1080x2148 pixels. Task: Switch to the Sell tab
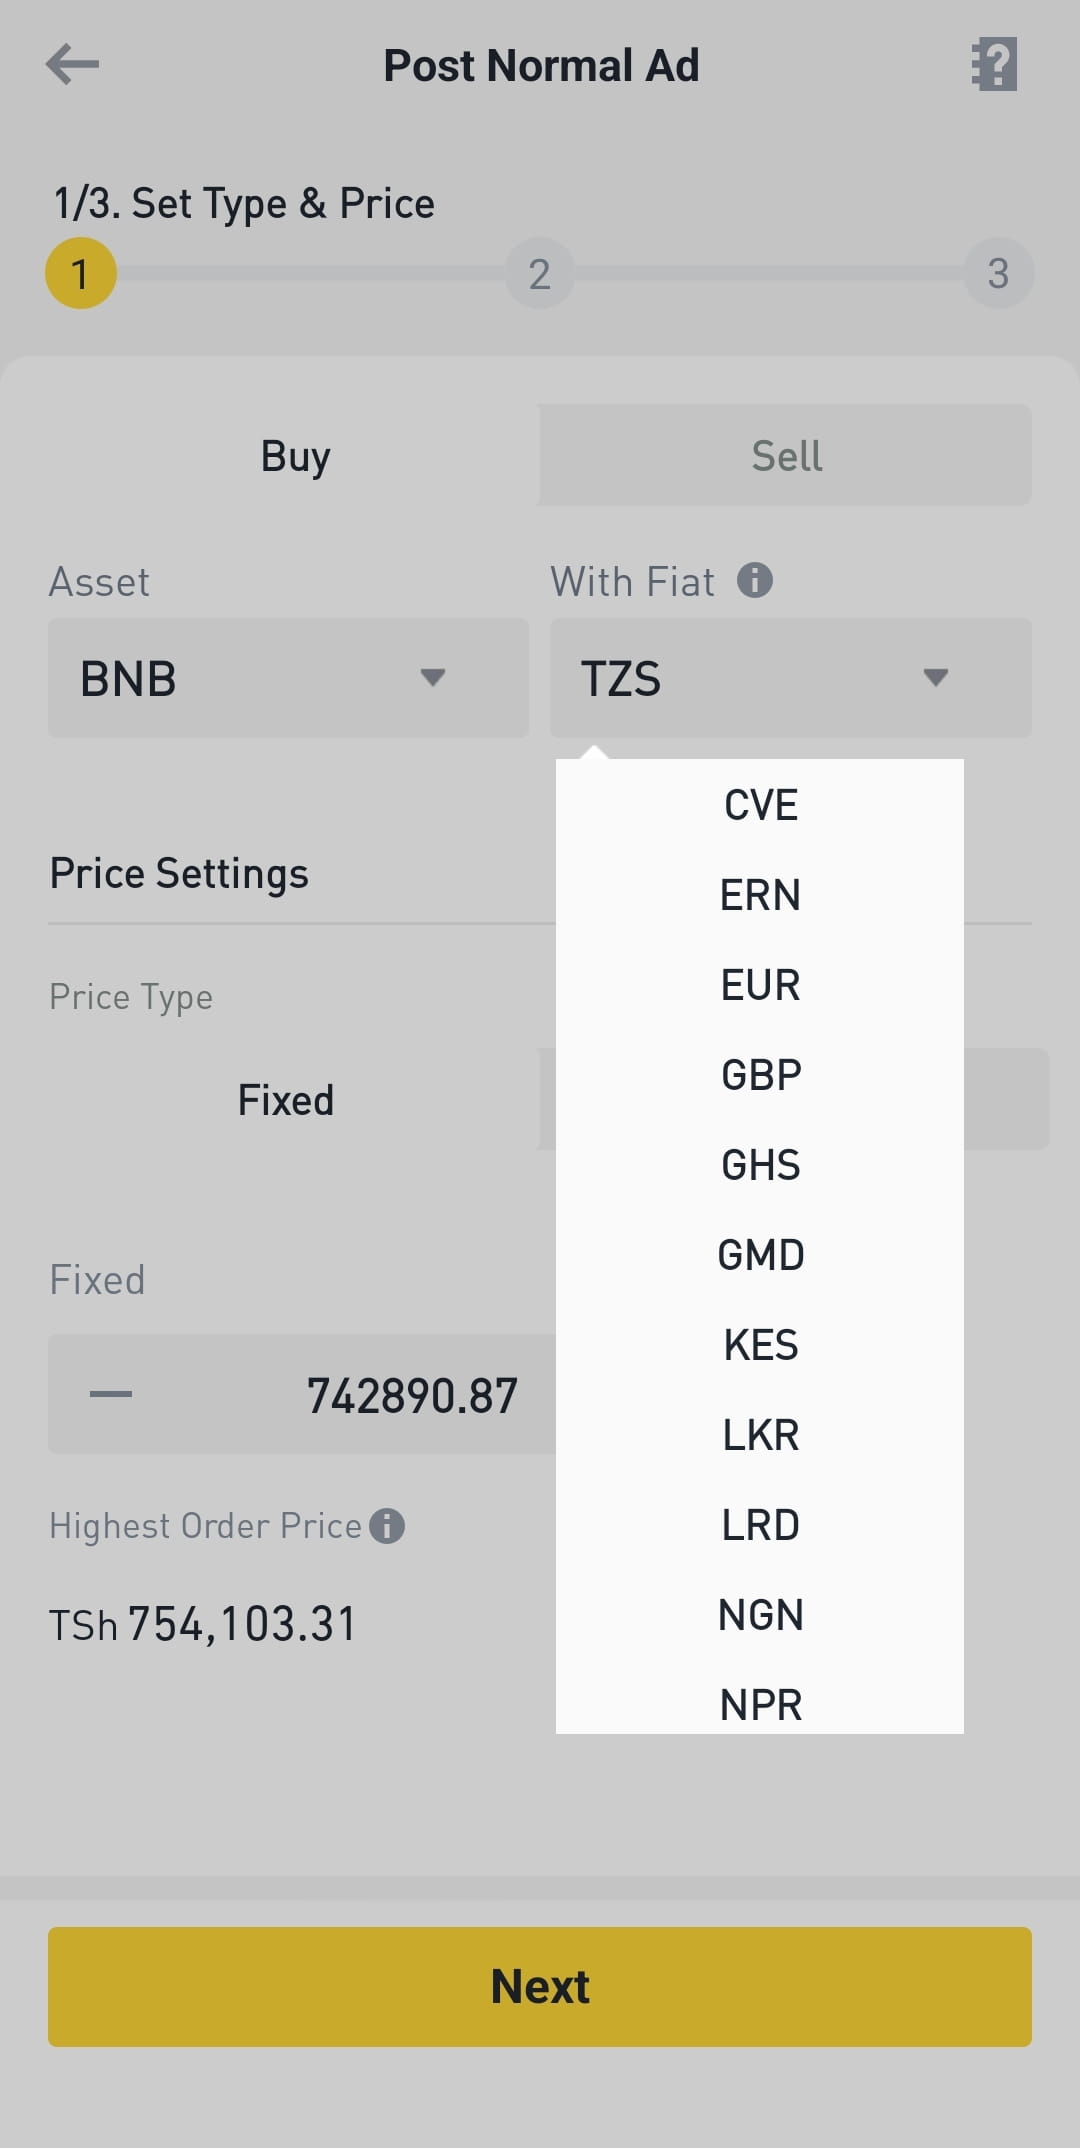coord(786,456)
